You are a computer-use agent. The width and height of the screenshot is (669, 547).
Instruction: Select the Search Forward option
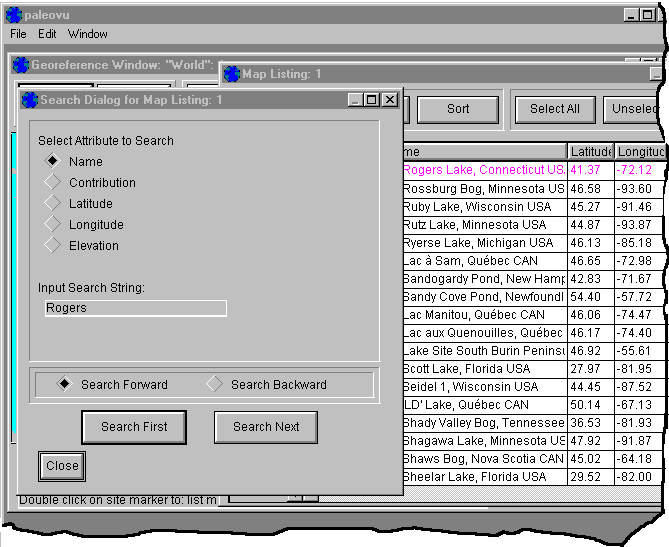click(x=65, y=384)
